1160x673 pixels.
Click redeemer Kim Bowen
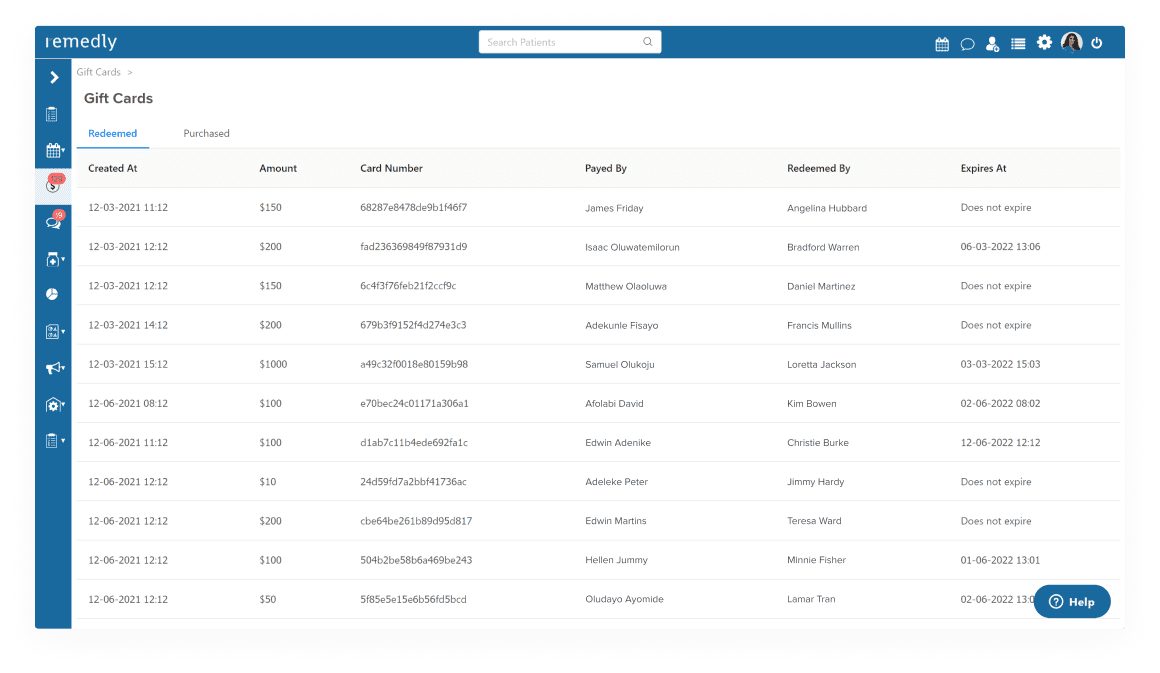pos(812,404)
